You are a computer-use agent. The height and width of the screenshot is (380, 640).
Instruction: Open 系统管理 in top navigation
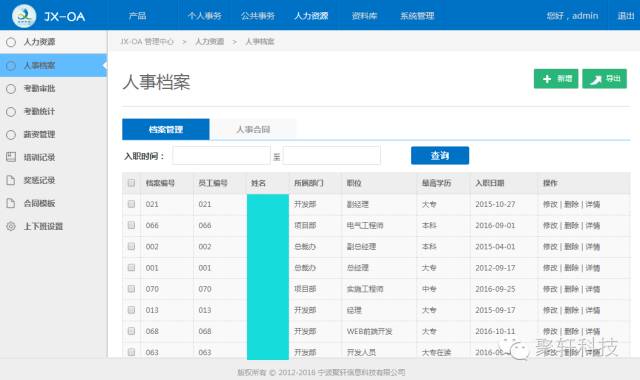click(417, 16)
